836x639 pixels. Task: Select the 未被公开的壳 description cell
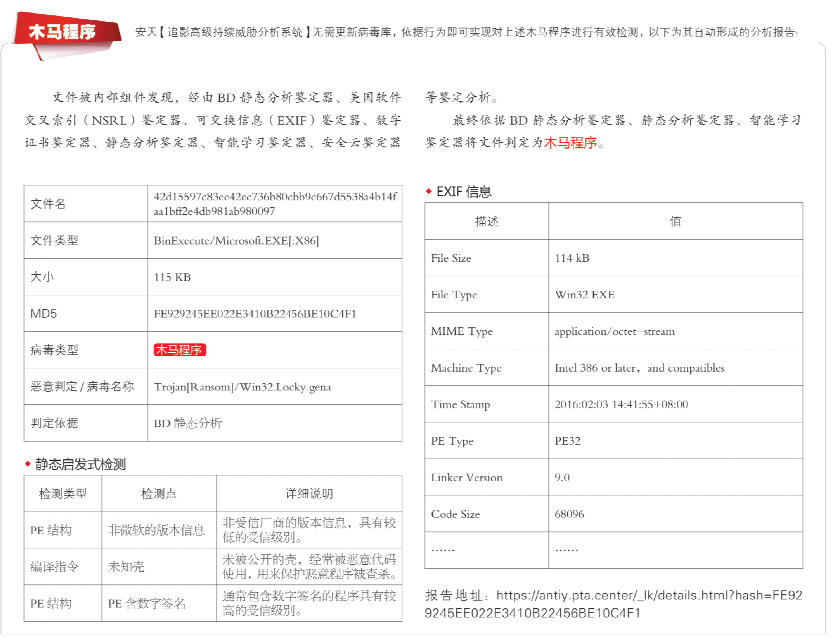309,567
